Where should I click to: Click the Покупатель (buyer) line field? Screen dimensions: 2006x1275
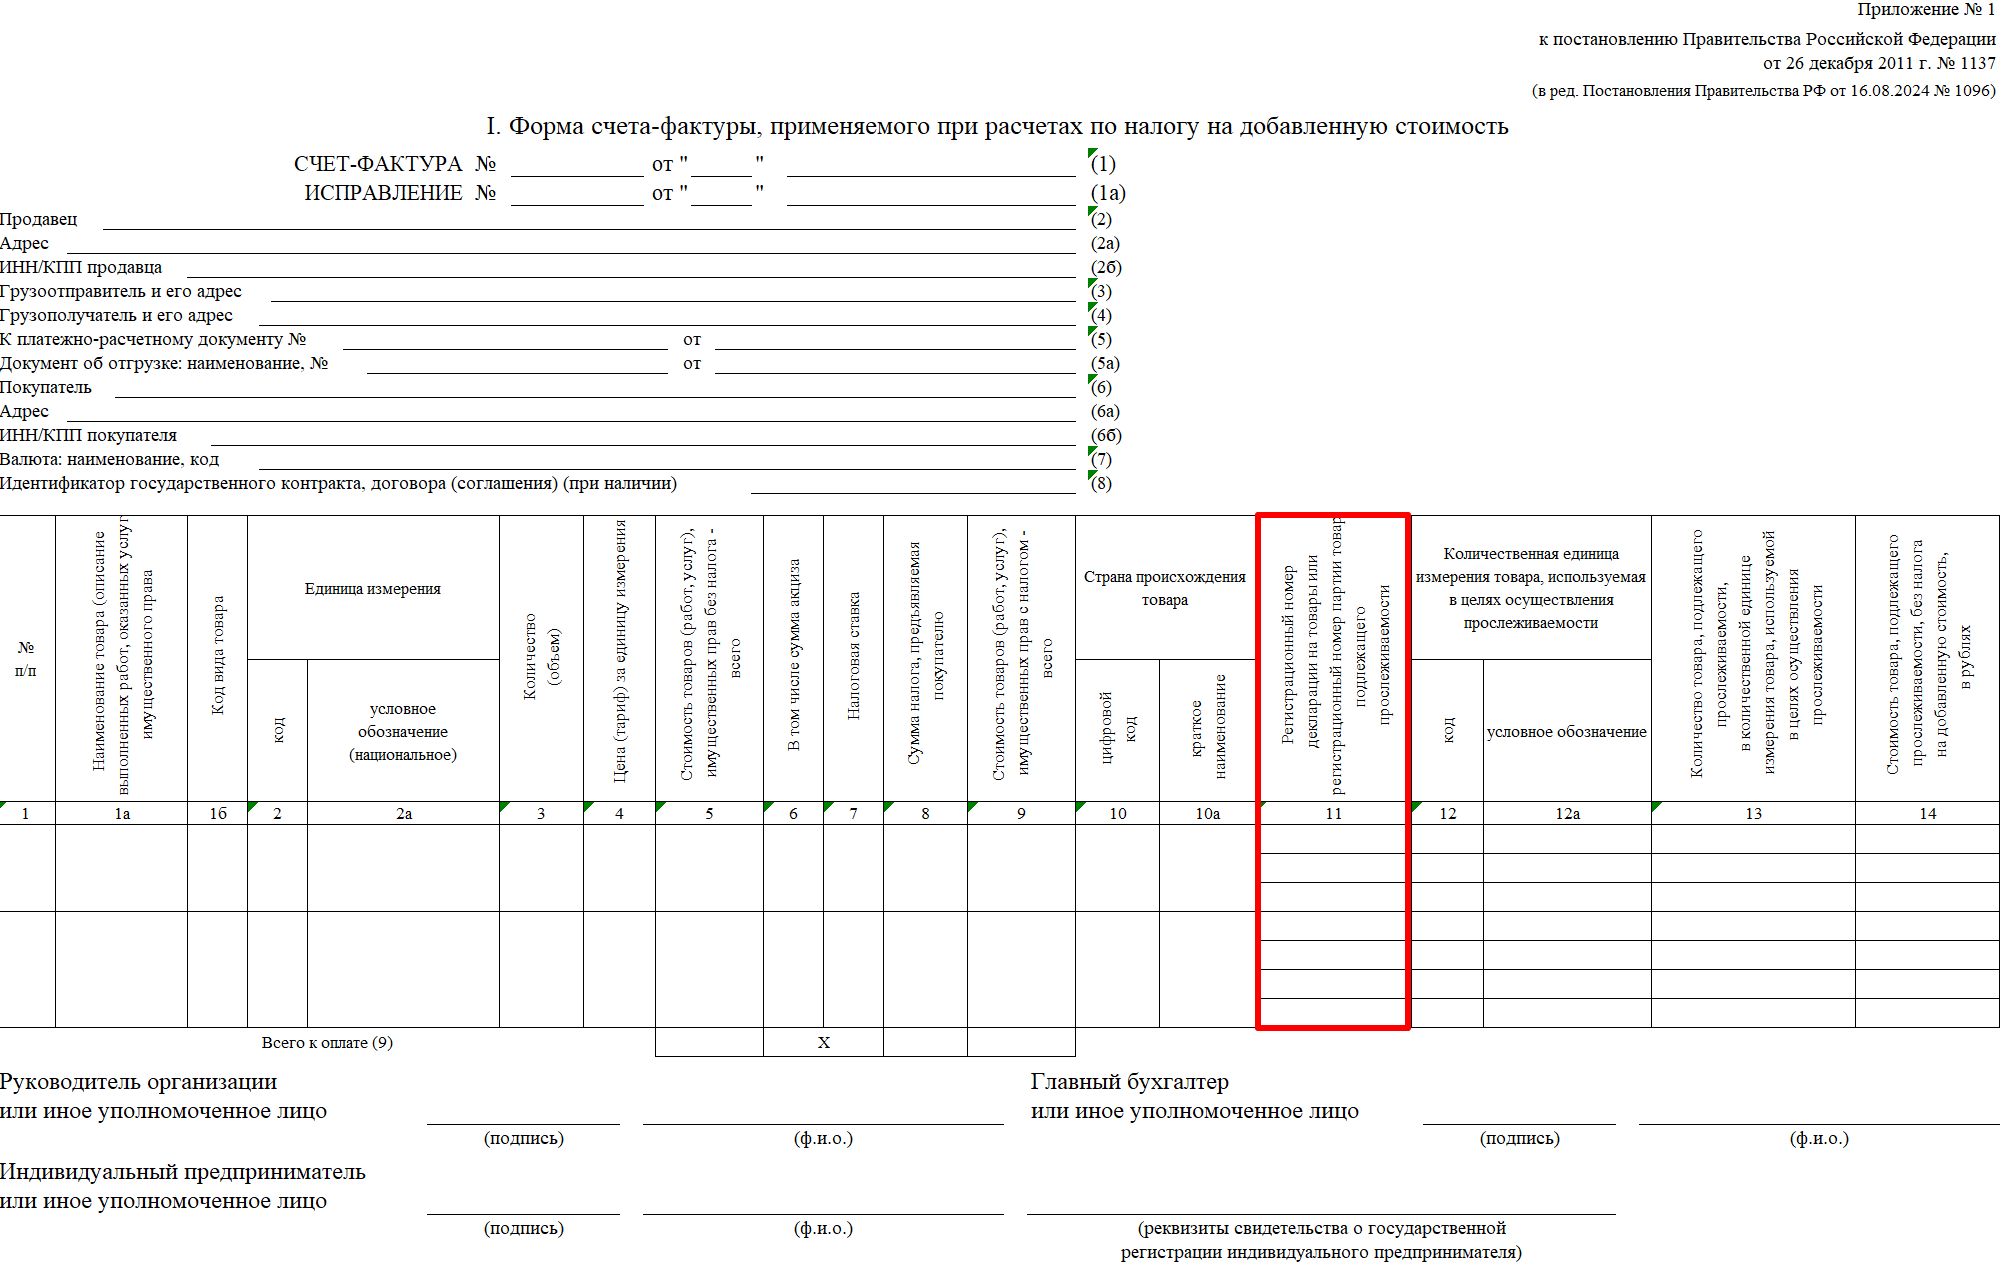(594, 388)
